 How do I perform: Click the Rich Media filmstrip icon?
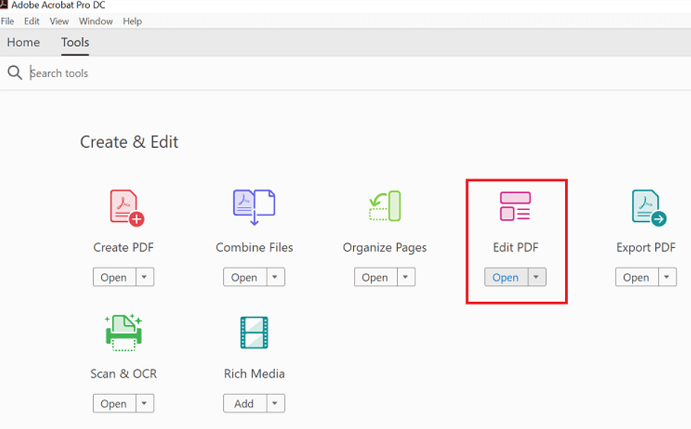[254, 332]
